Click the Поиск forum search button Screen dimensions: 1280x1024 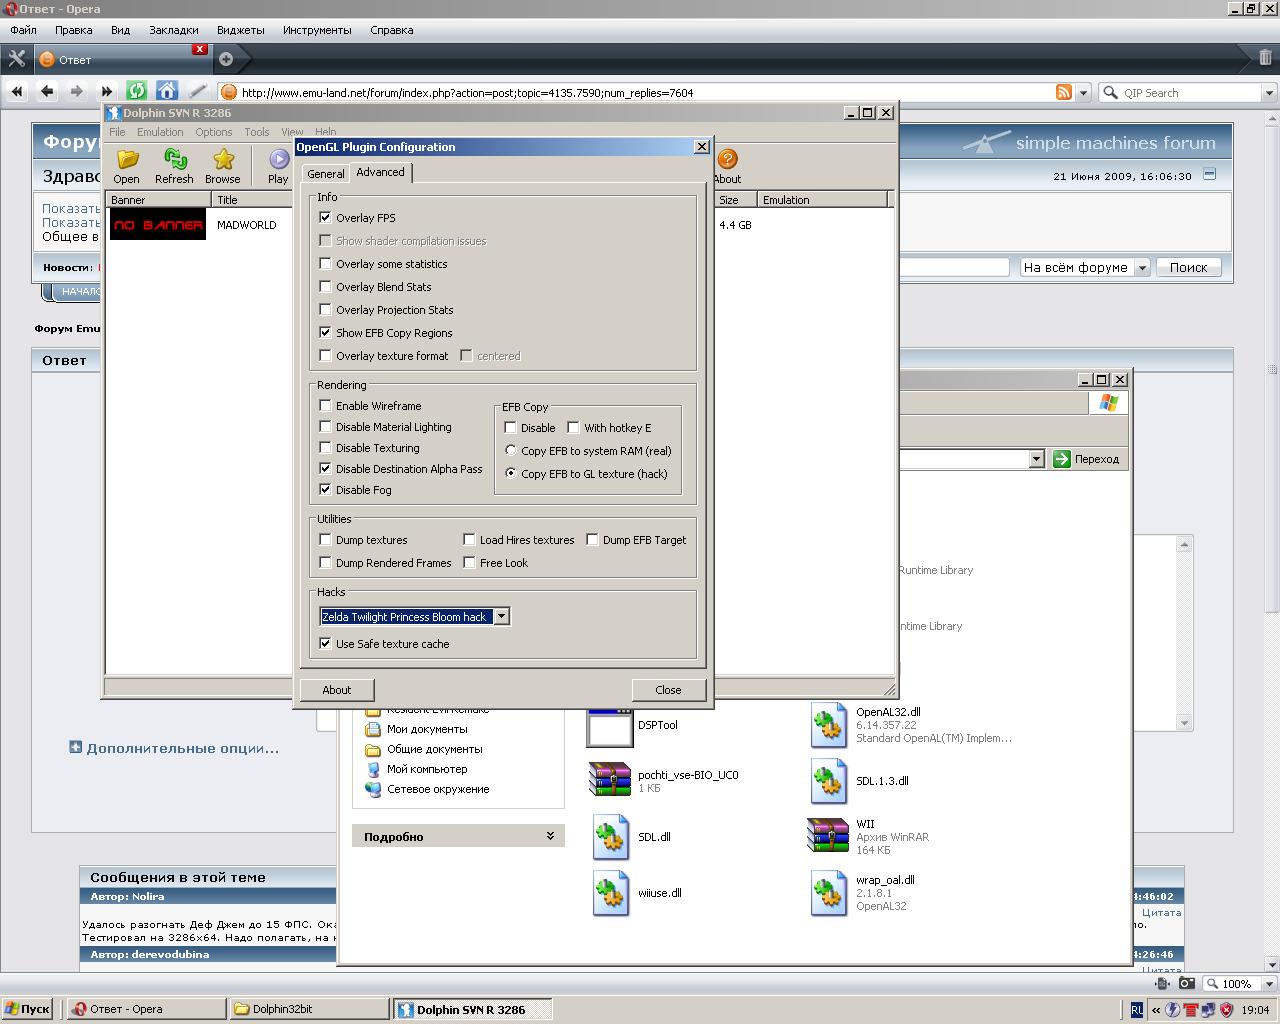[1189, 267]
